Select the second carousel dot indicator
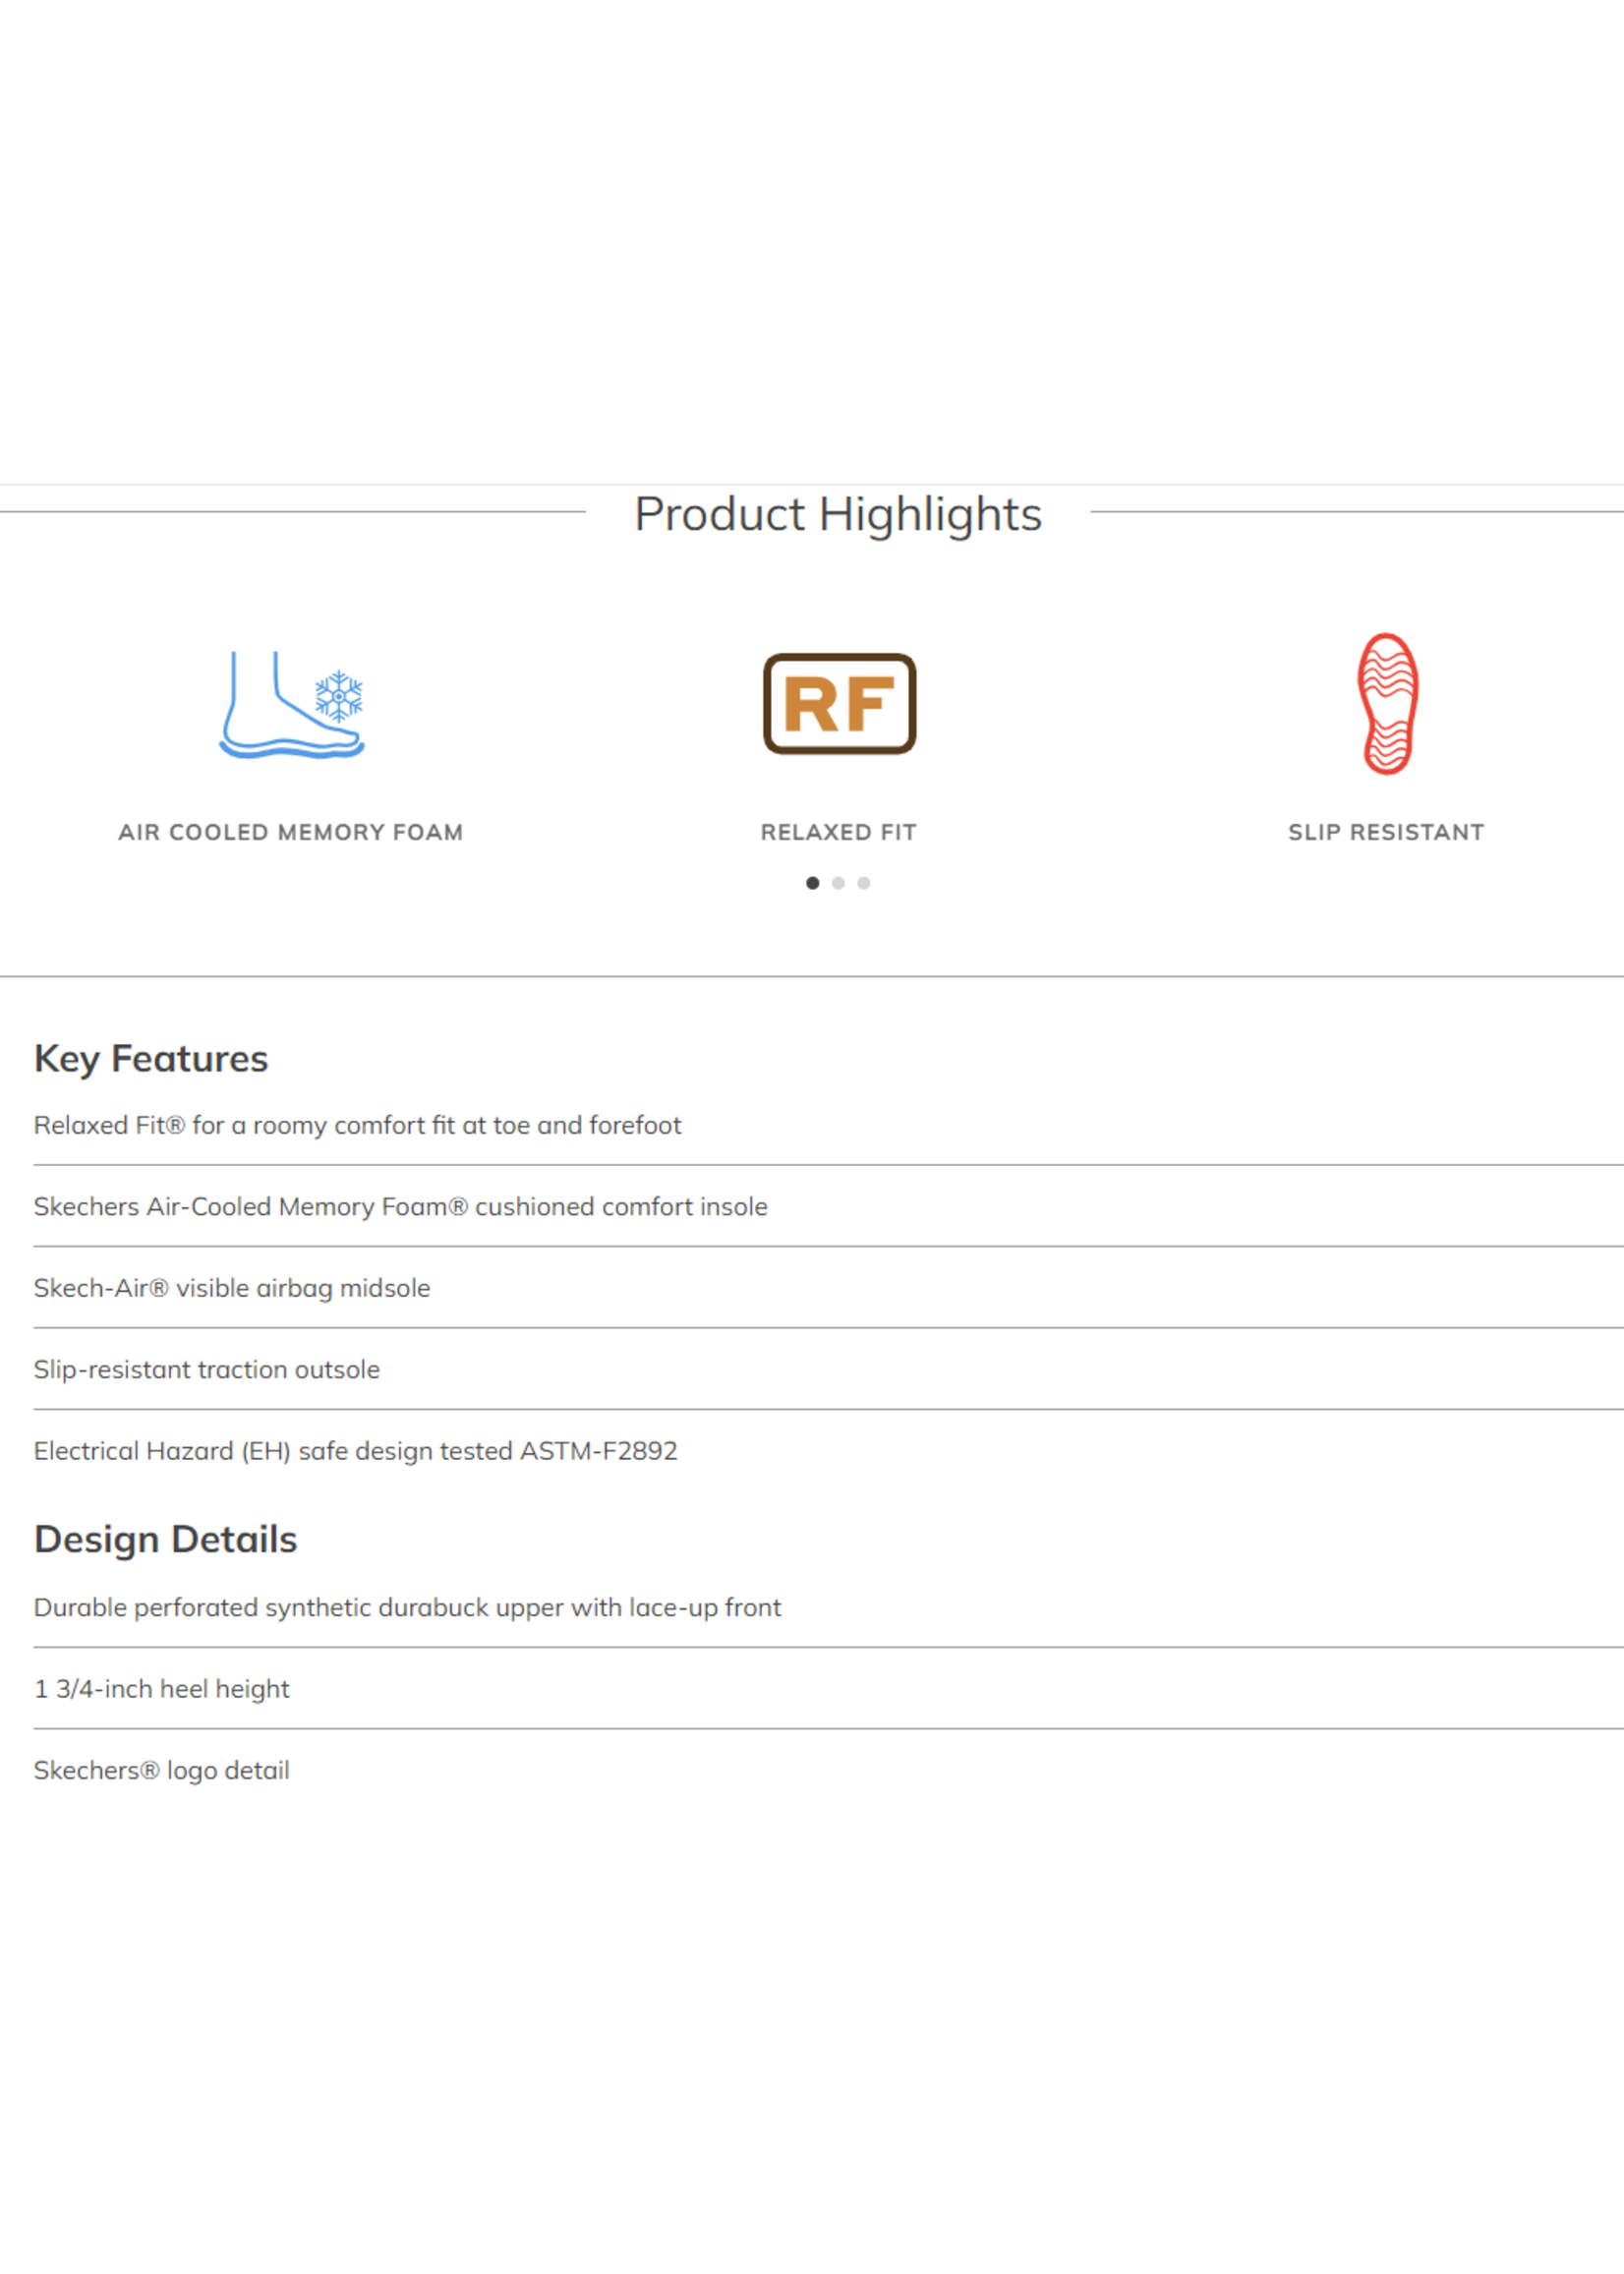Image resolution: width=1624 pixels, height=2274 pixels. [x=838, y=883]
